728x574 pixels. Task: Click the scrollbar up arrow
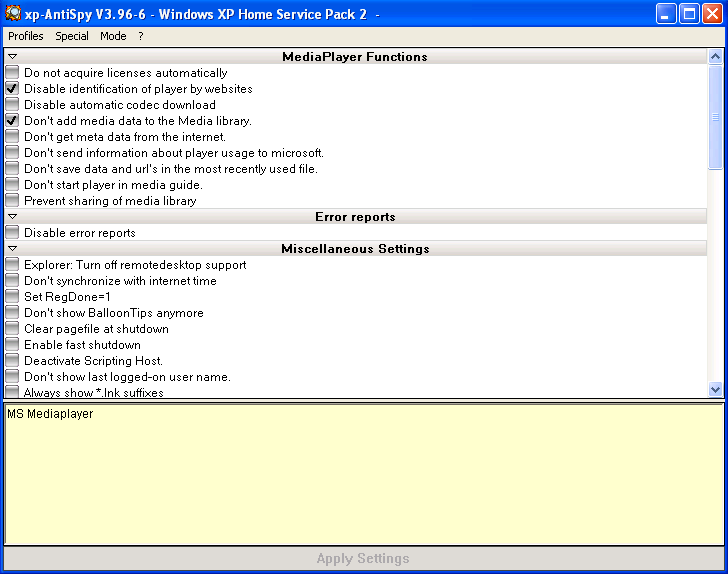click(x=715, y=57)
